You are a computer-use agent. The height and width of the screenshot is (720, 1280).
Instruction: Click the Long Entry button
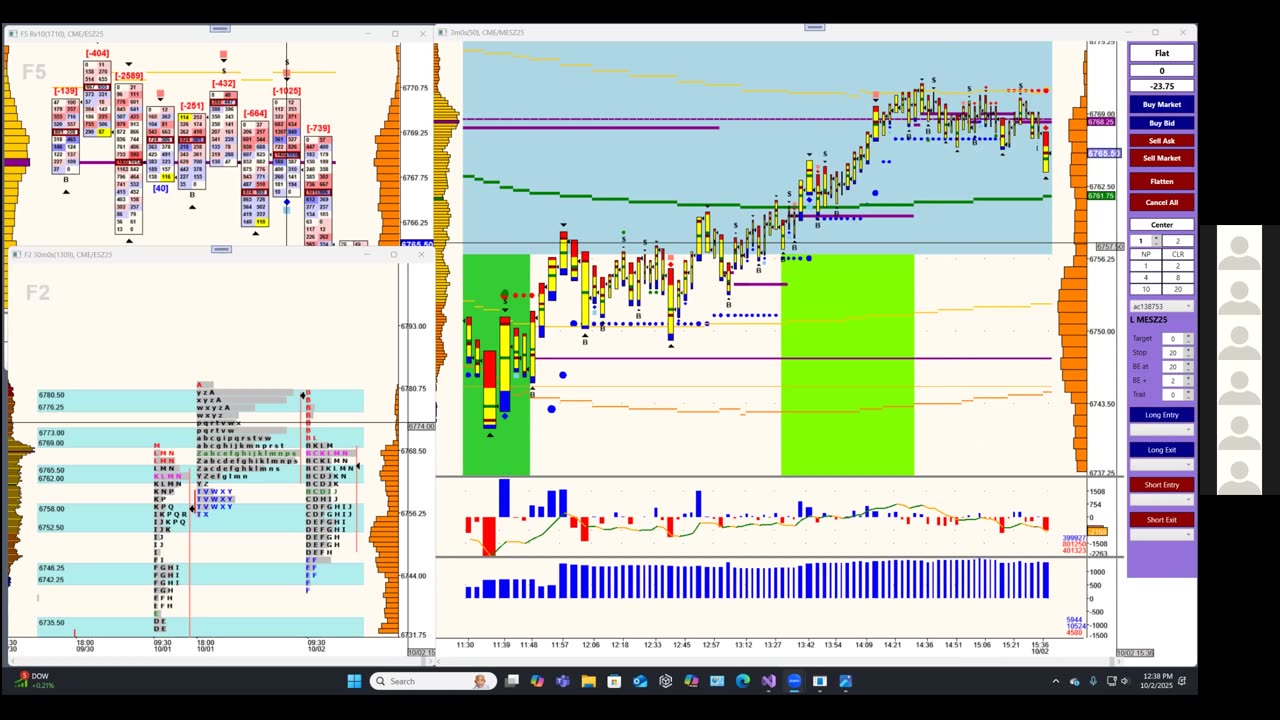pyautogui.click(x=1161, y=414)
